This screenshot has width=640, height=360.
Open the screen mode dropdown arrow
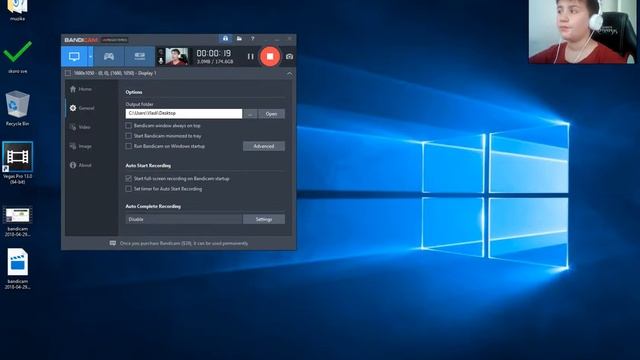click(x=91, y=56)
